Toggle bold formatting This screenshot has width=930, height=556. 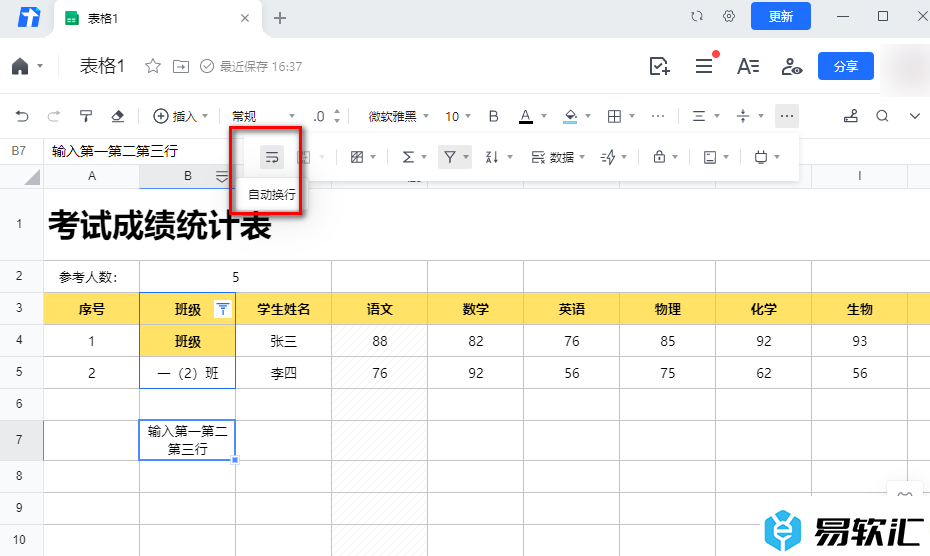click(493, 116)
